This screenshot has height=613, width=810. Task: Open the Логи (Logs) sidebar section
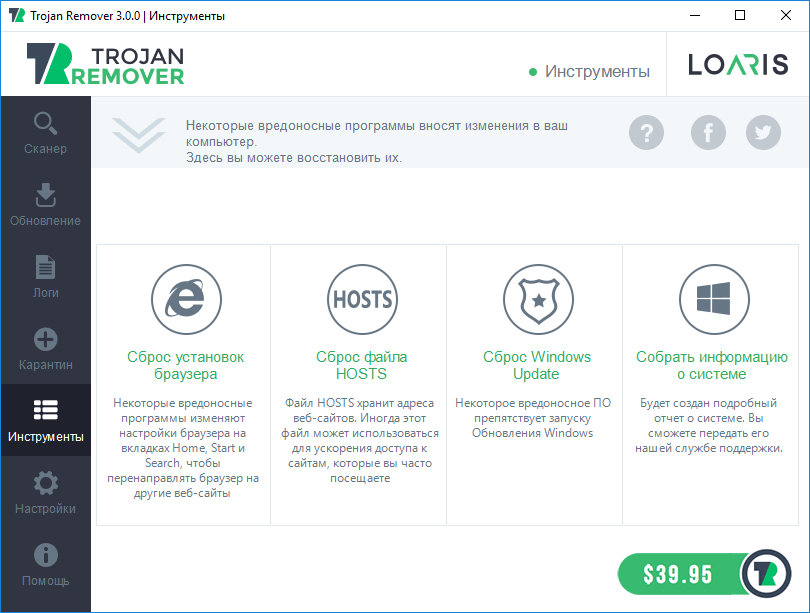click(x=45, y=277)
